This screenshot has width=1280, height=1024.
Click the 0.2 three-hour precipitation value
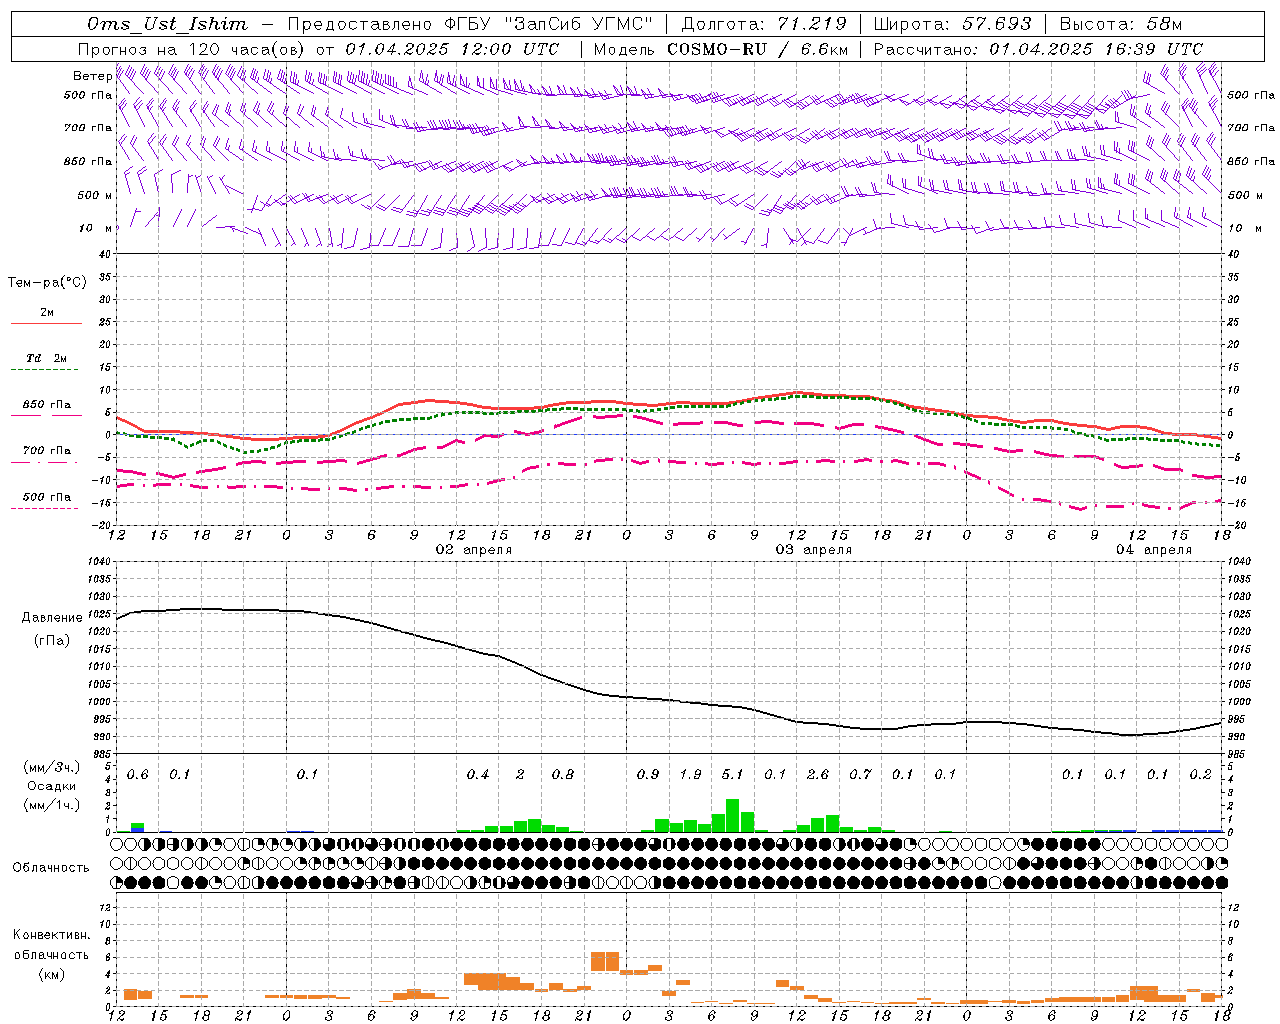(1200, 774)
